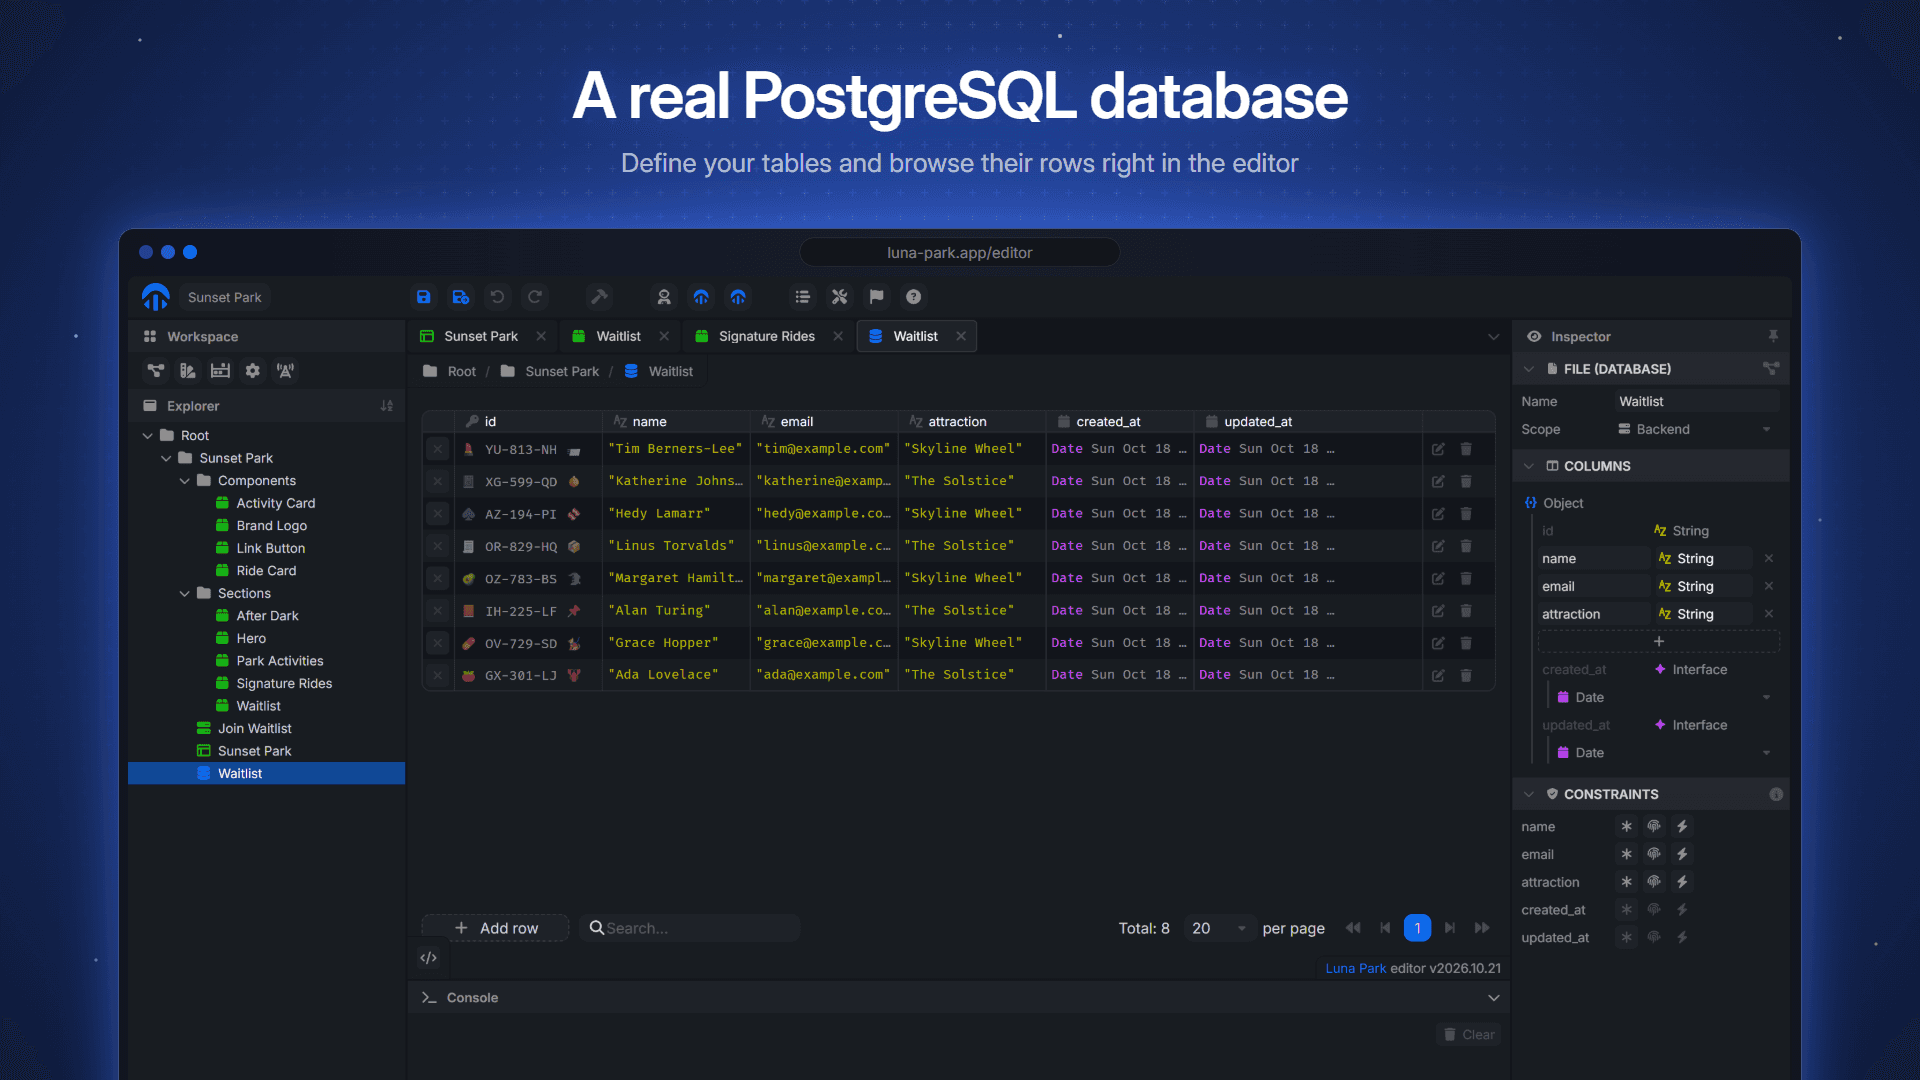Collapse the Sections folder in Explorer
The image size is (1920, 1080).
pos(185,593)
